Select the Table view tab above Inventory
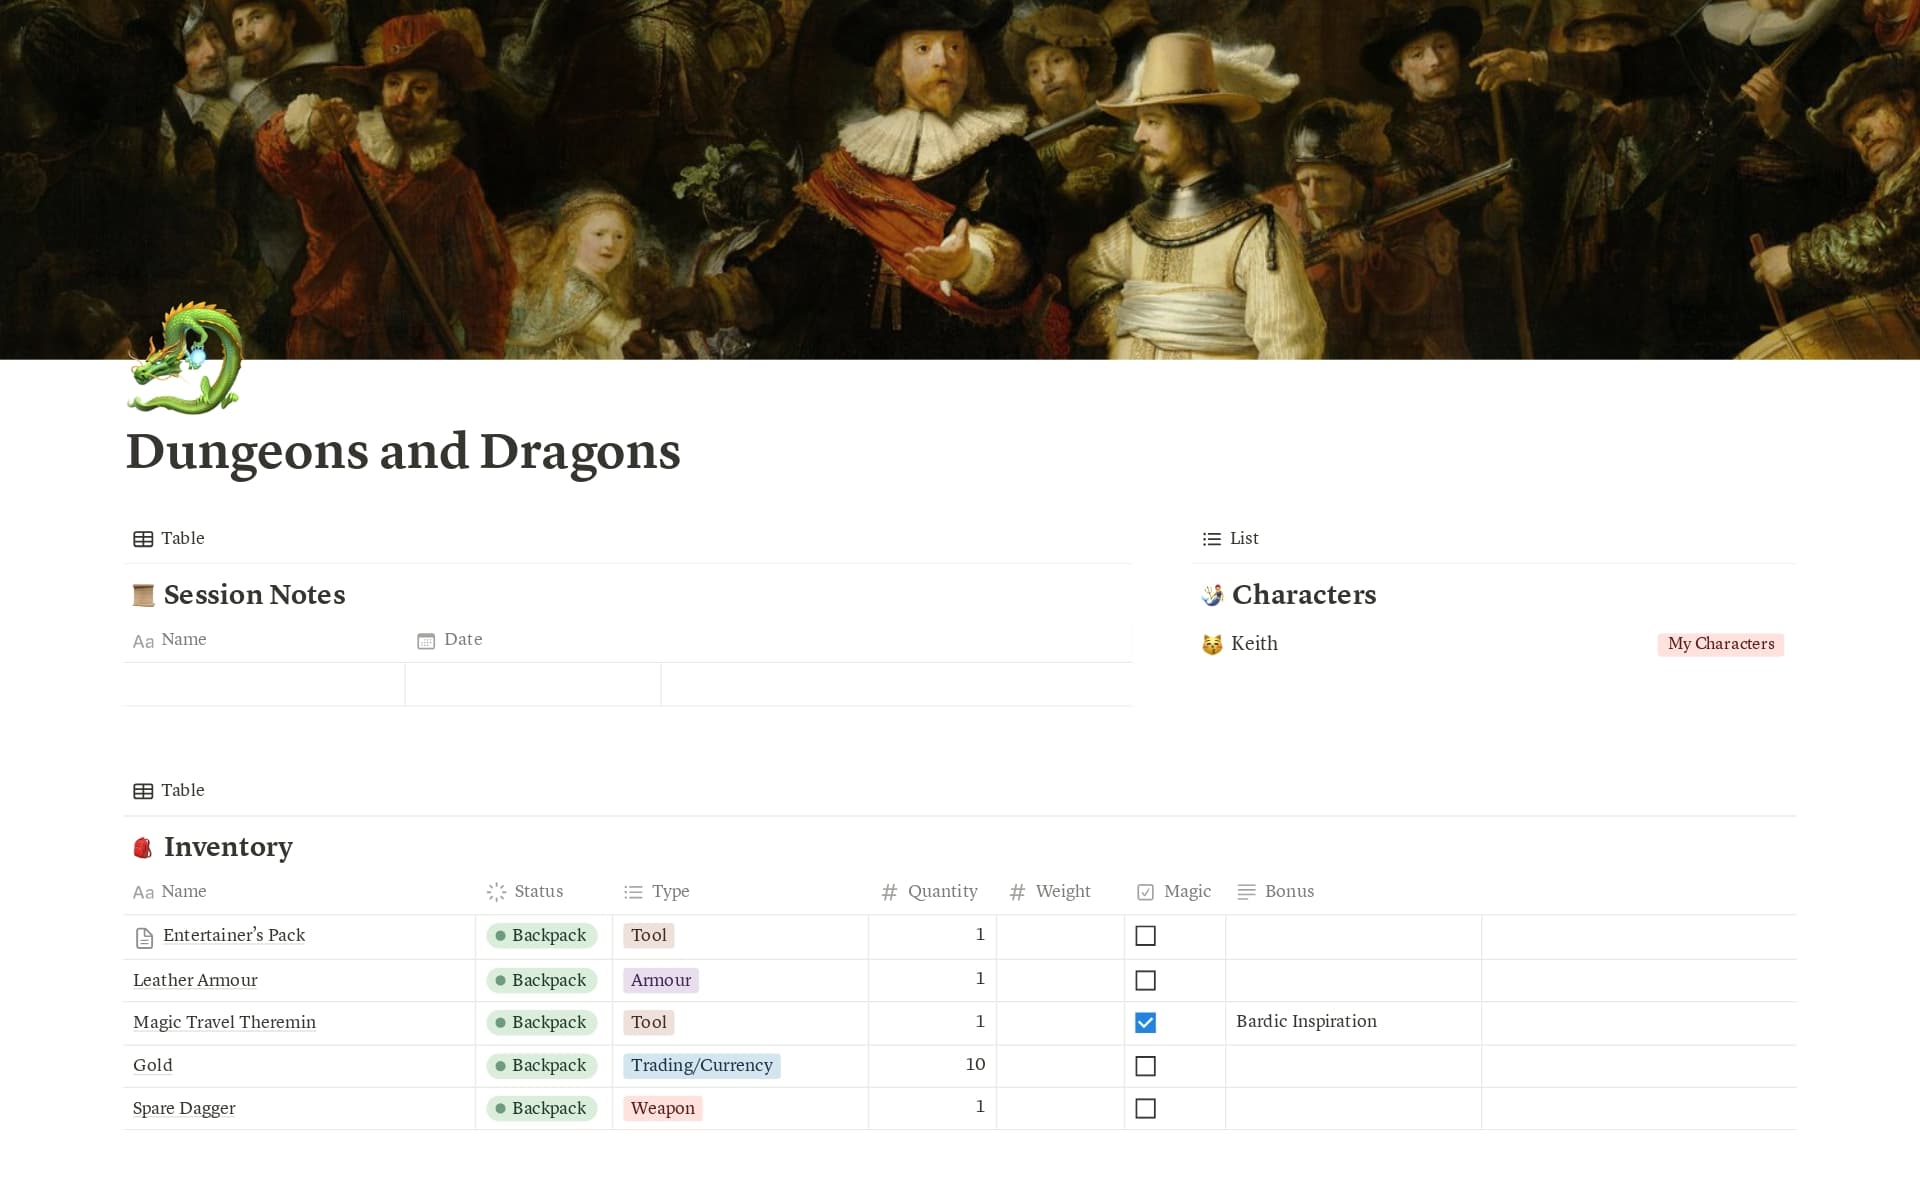 point(169,791)
